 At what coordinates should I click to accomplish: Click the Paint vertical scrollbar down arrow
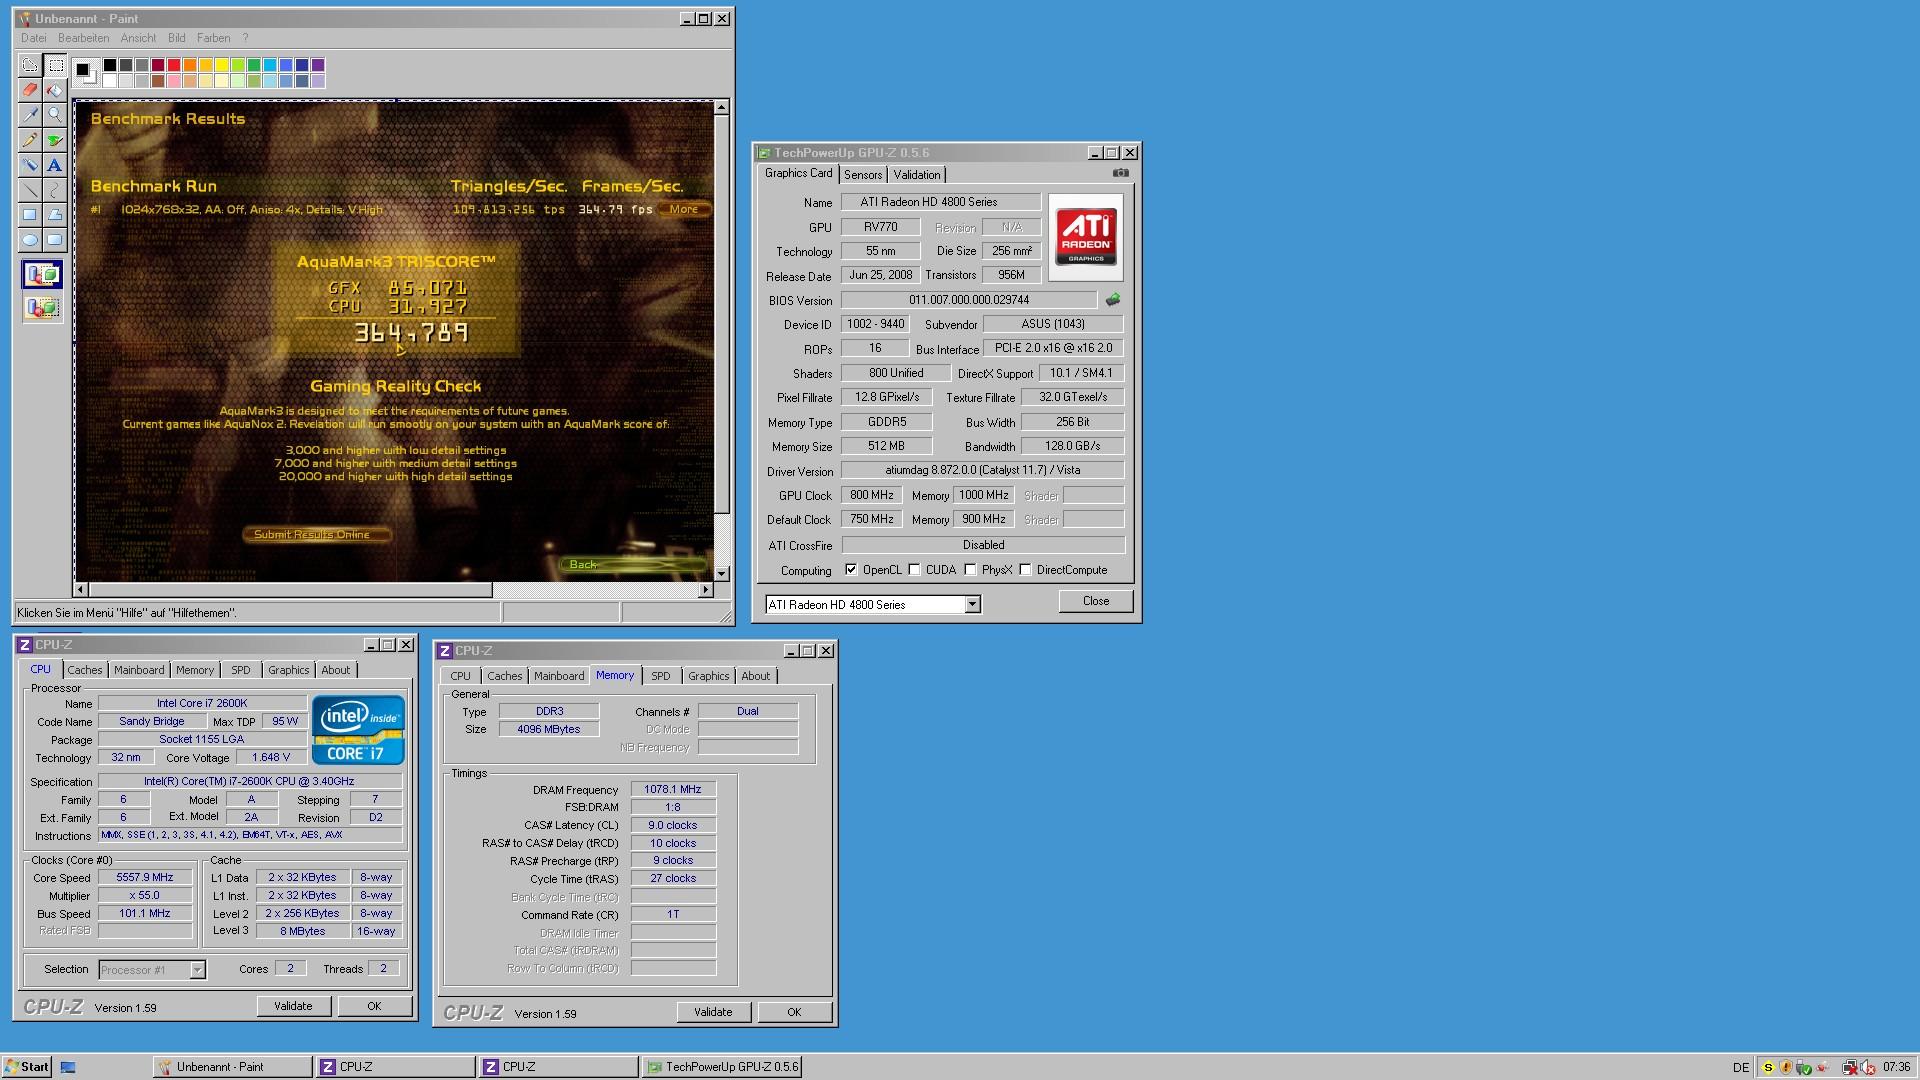click(x=722, y=574)
